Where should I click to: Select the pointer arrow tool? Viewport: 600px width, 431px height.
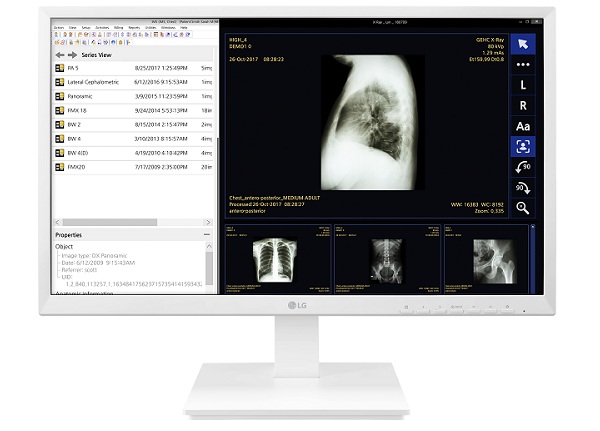pos(523,44)
